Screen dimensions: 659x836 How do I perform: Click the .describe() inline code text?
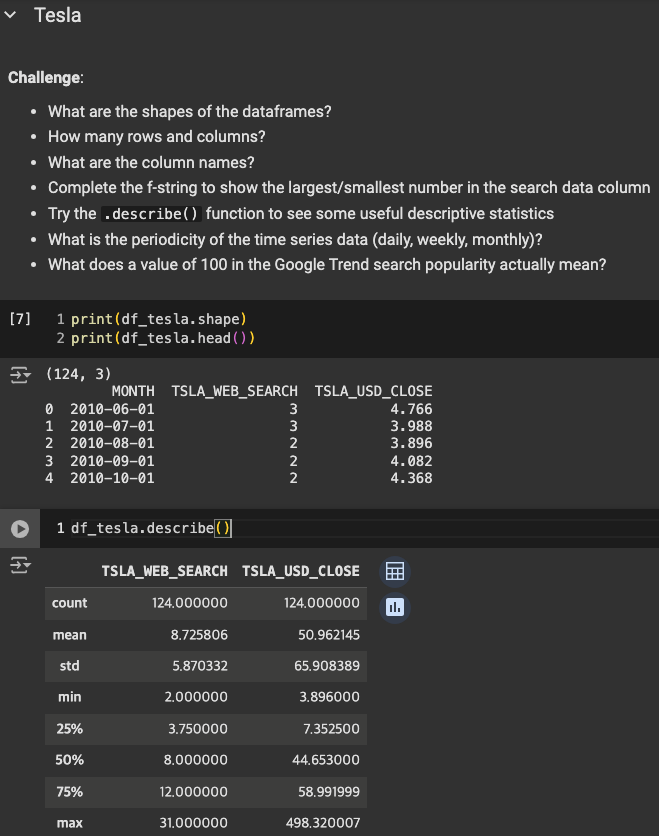coord(151,214)
